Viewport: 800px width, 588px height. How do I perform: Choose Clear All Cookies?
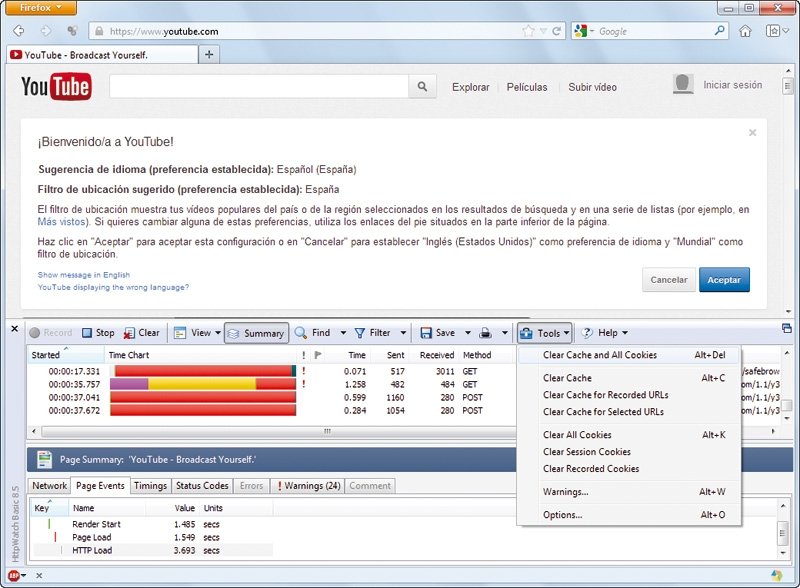pos(629,435)
